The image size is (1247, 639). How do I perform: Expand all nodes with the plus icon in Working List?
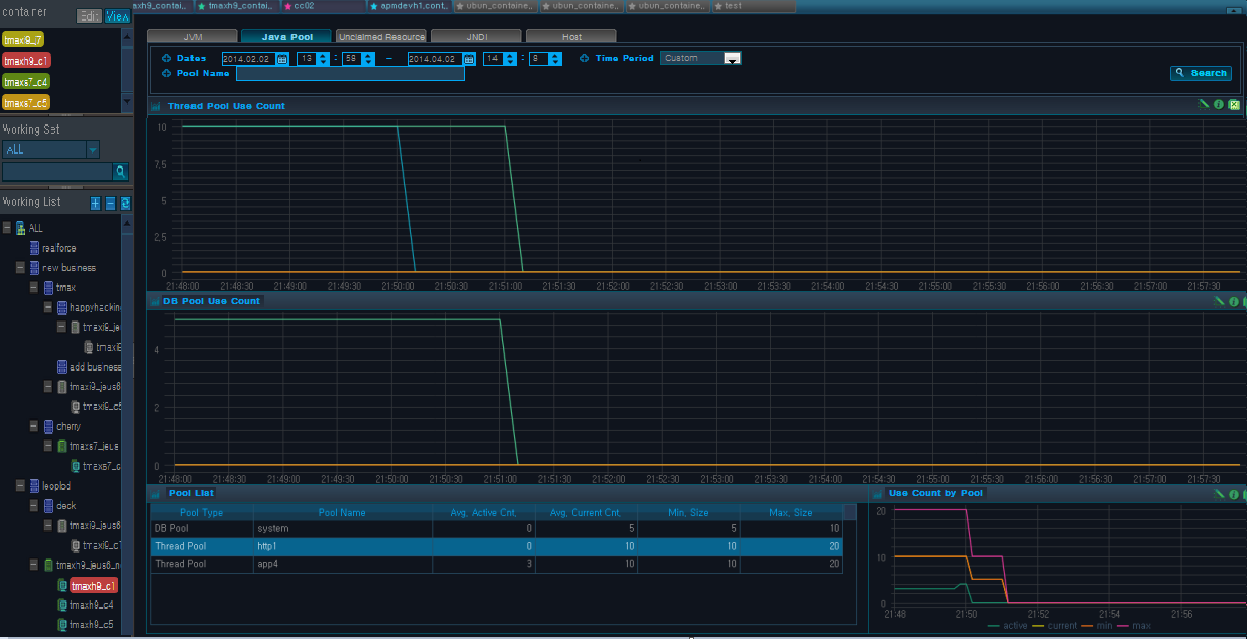click(x=96, y=203)
